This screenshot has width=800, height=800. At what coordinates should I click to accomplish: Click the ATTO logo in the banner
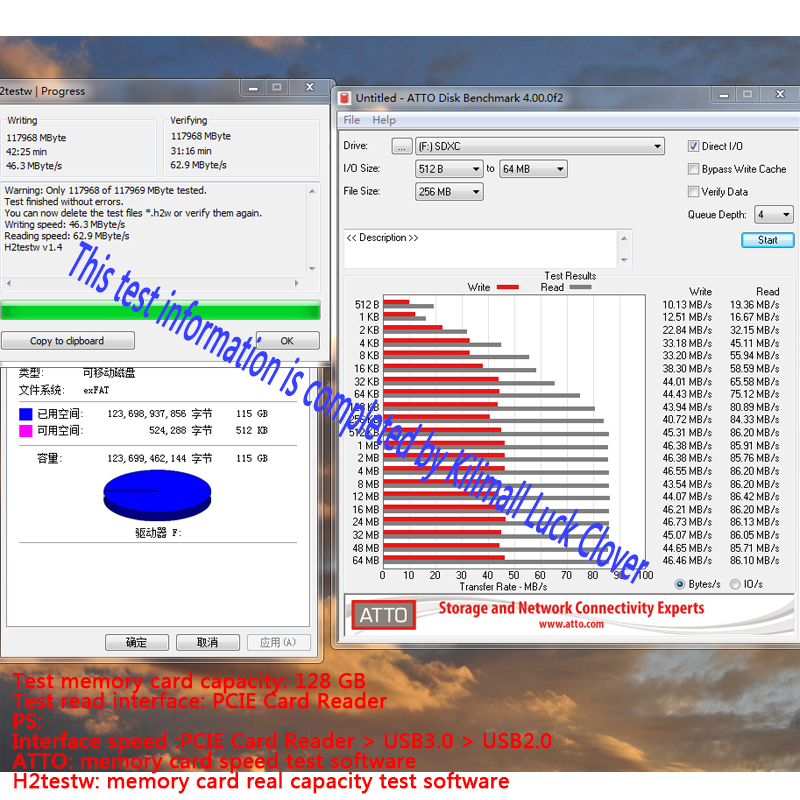click(x=383, y=615)
